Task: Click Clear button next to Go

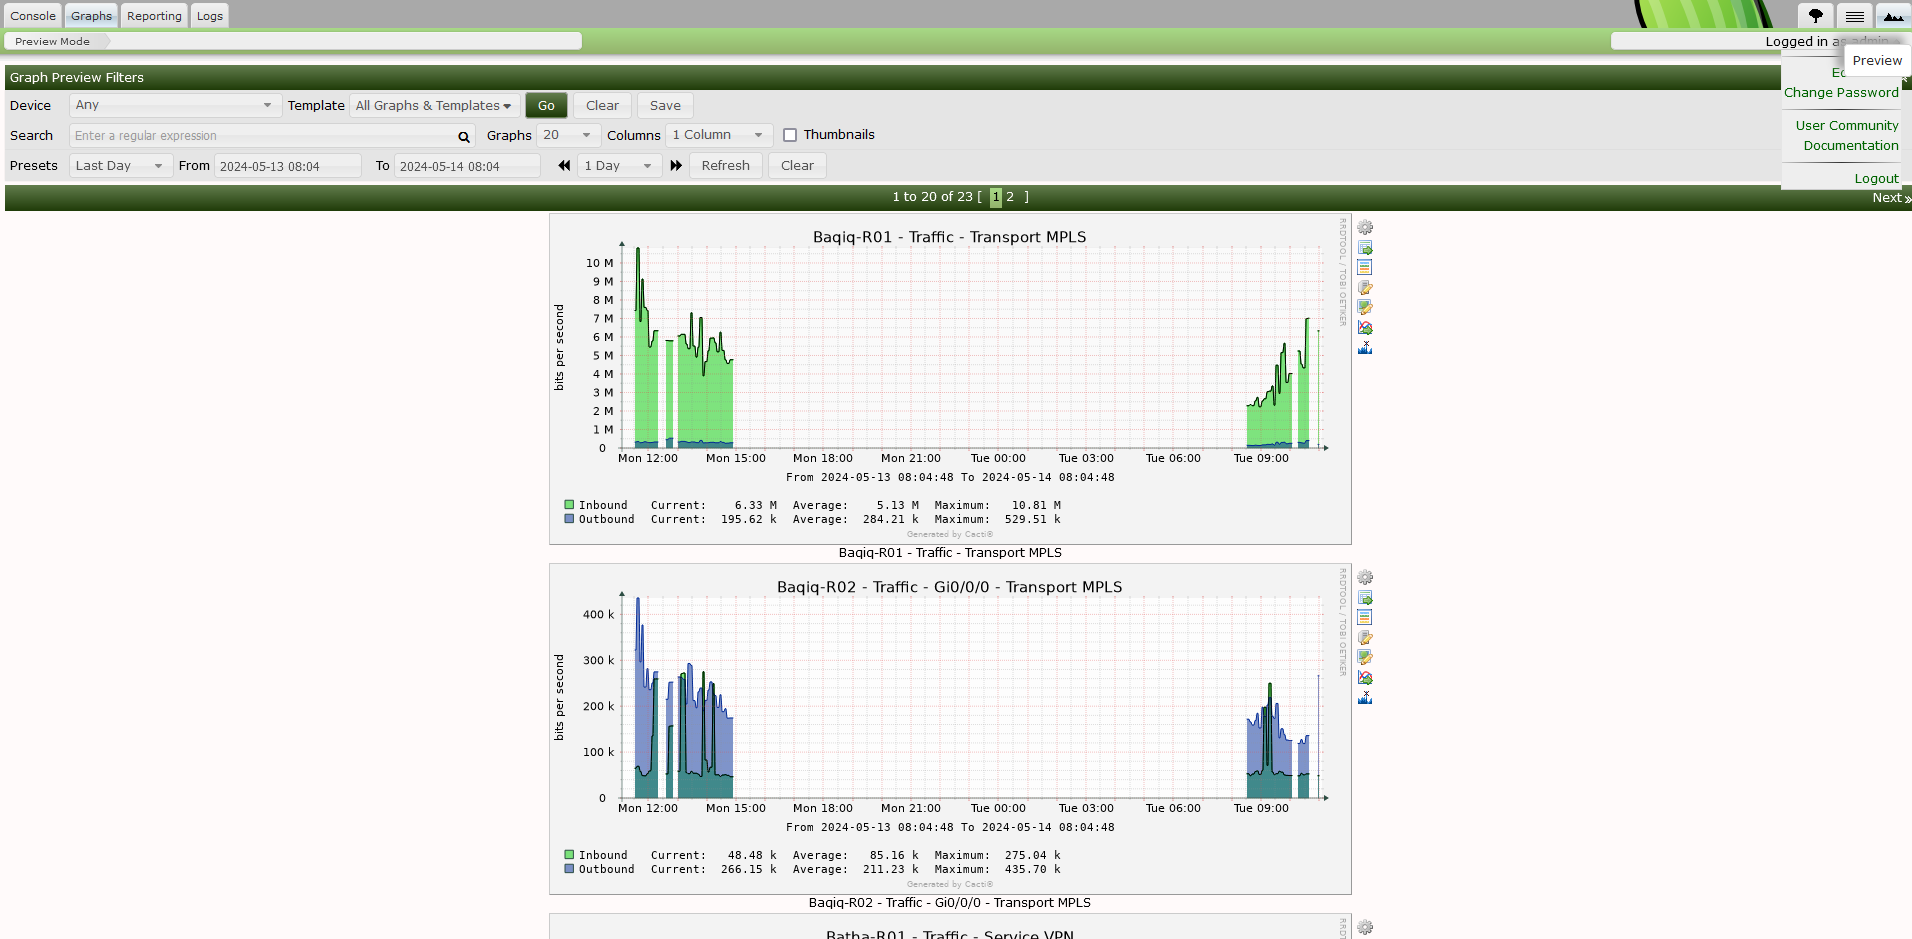Action: click(x=602, y=106)
